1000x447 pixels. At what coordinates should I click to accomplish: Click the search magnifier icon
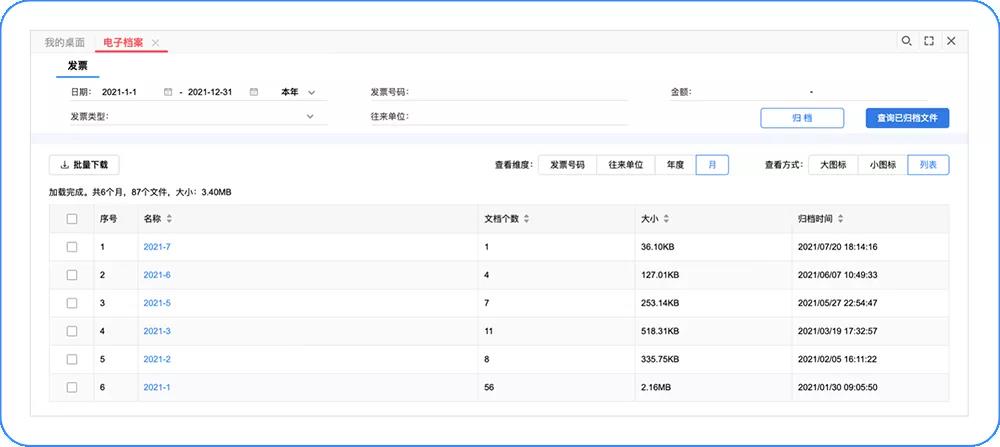(x=906, y=41)
